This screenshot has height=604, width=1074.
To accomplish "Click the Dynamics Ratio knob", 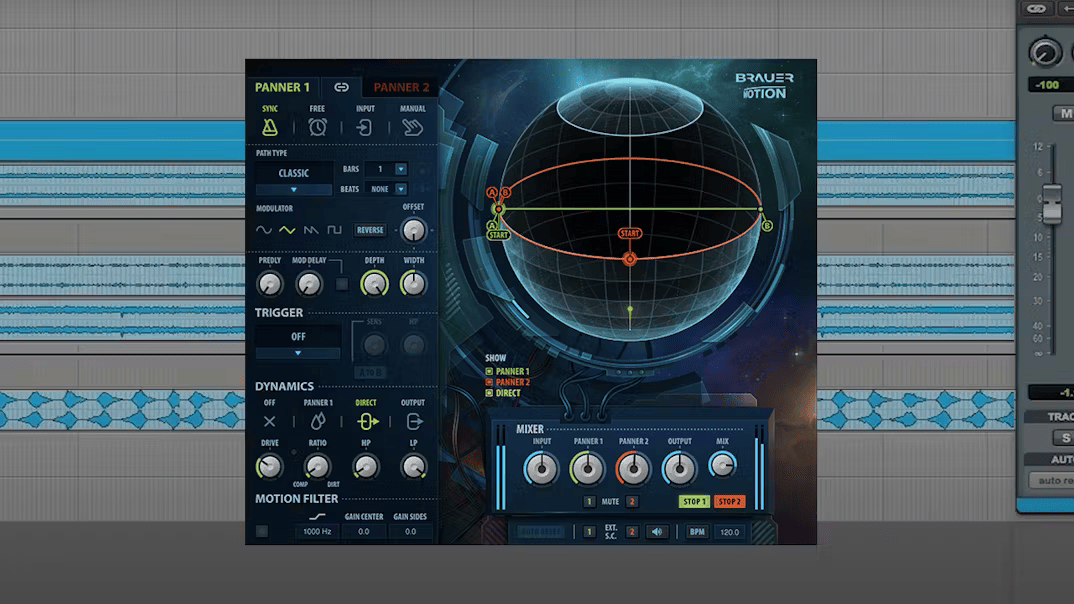I will point(317,467).
